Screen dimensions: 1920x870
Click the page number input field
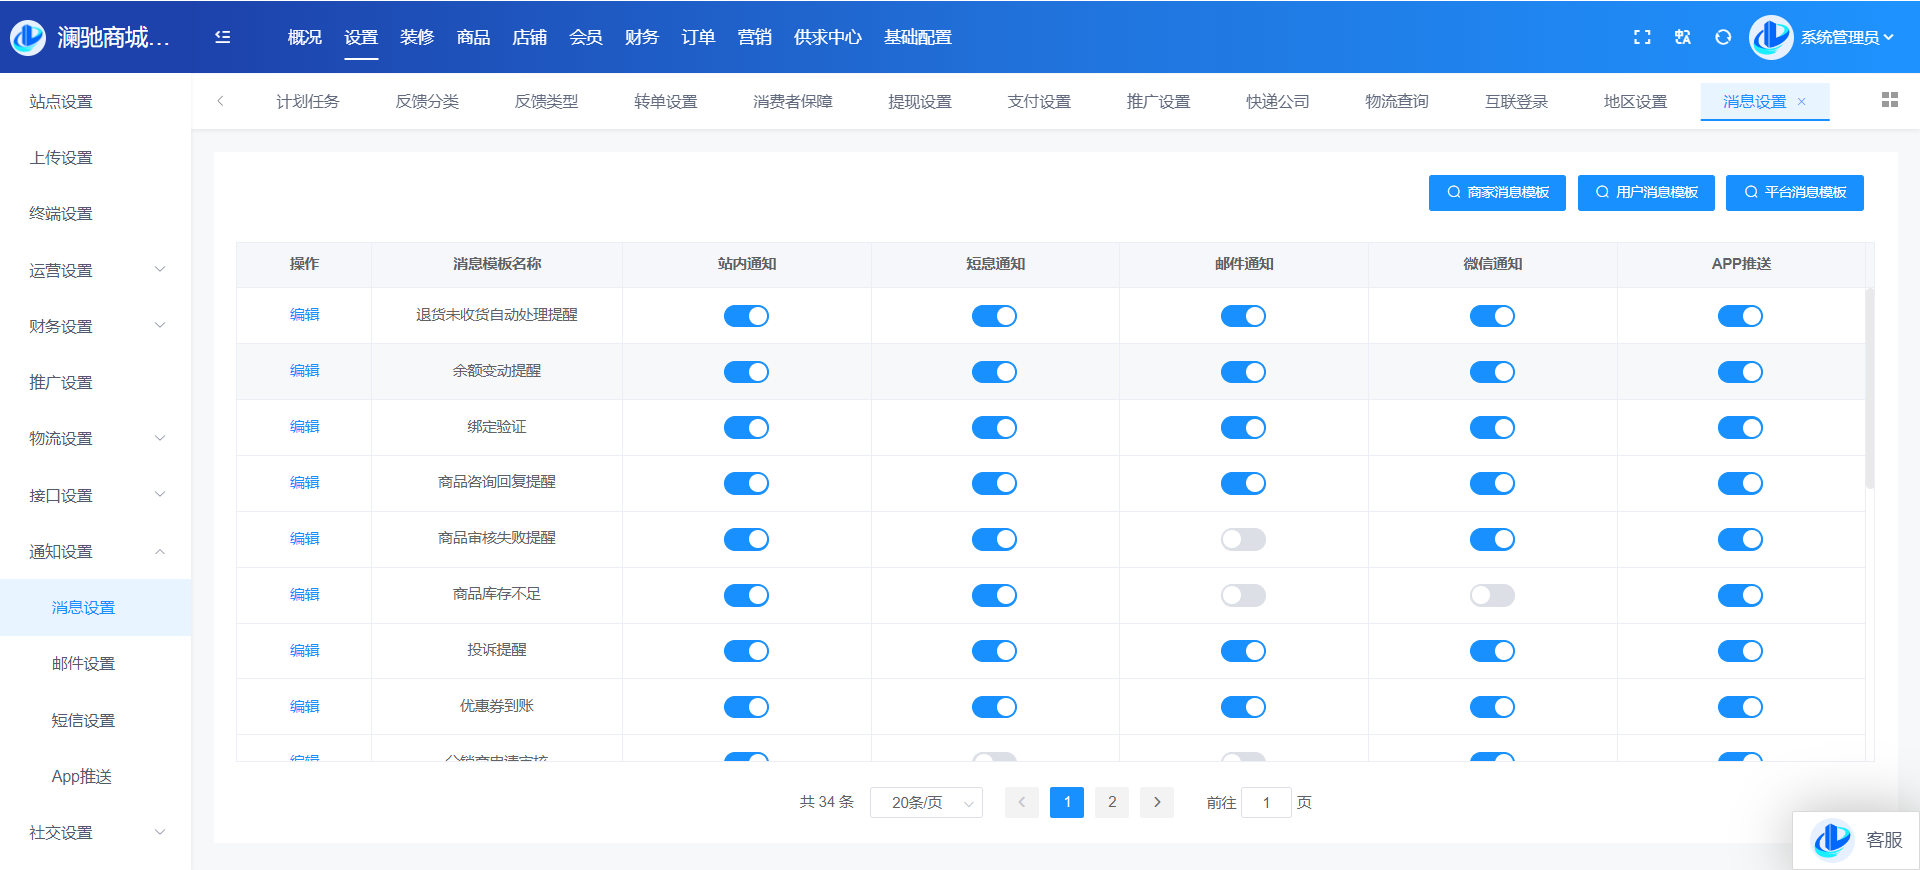pyautogui.click(x=1266, y=802)
